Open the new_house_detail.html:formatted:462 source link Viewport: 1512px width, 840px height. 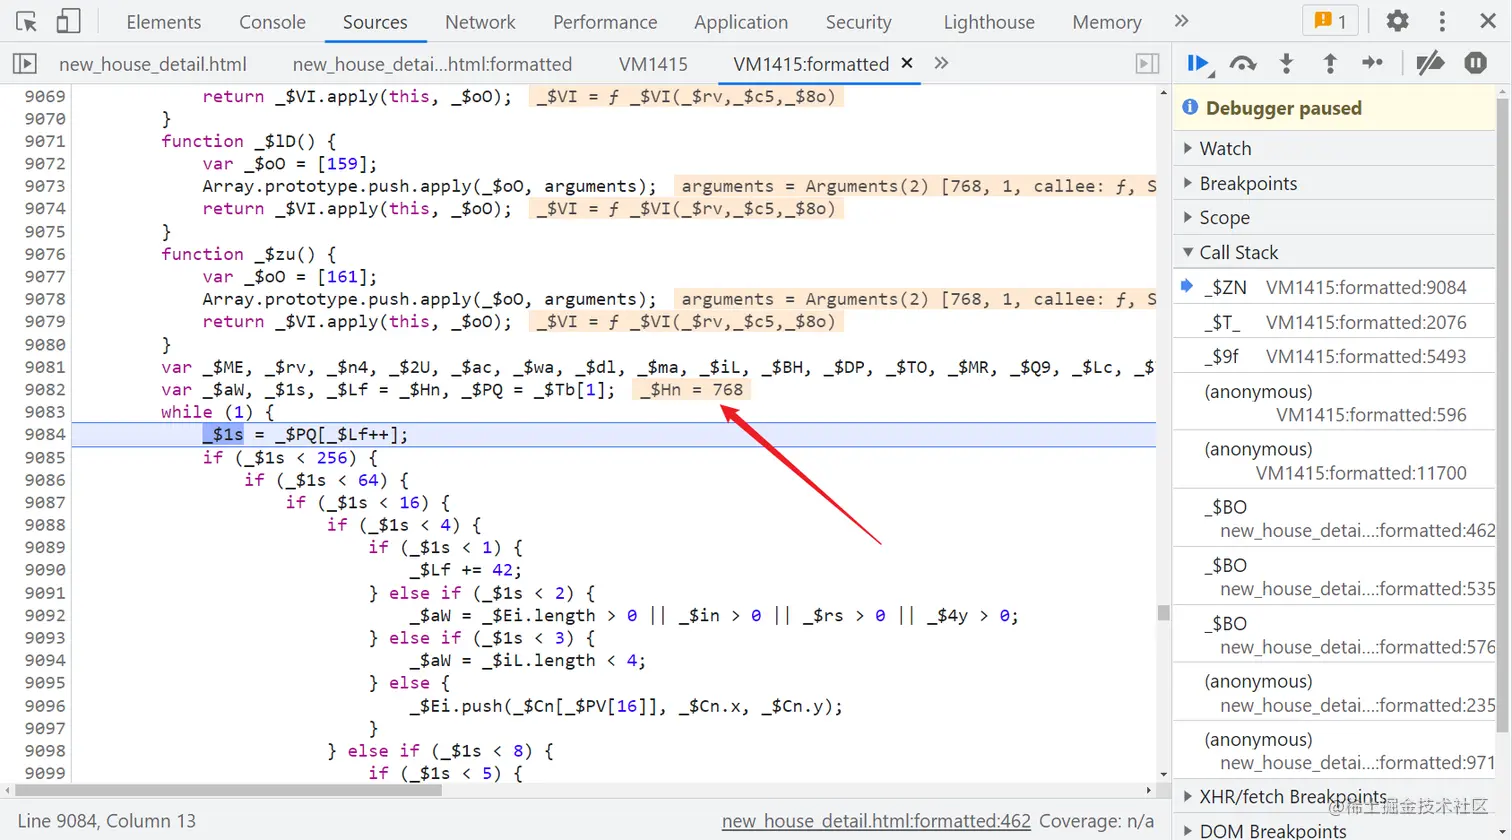[876, 821]
